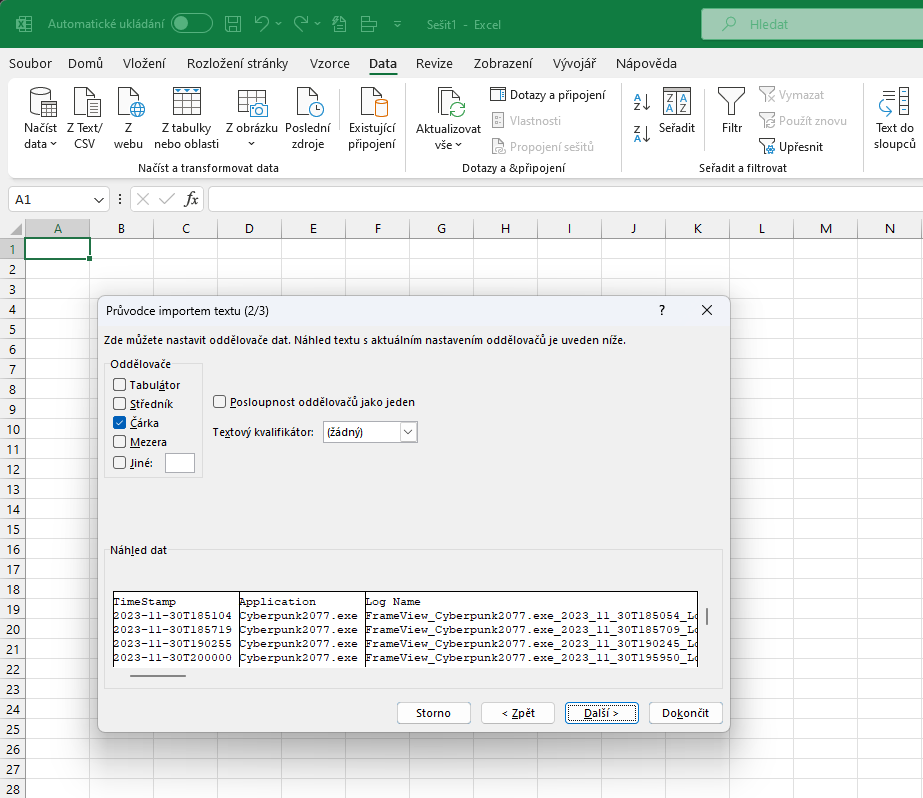Open the Seřadit sort dialog icon
Viewport: 923px width, 798px height.
pyautogui.click(x=677, y=102)
